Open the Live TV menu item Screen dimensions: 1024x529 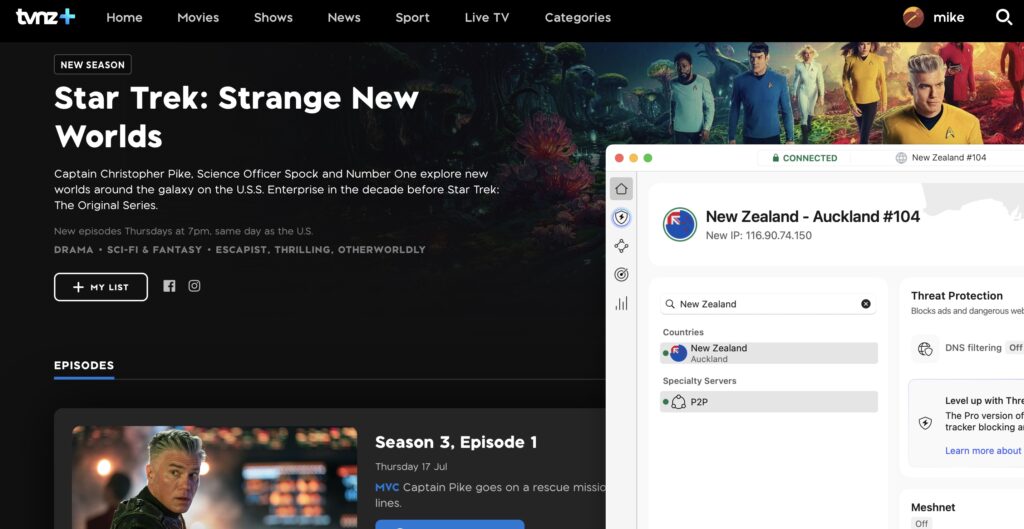(x=487, y=18)
